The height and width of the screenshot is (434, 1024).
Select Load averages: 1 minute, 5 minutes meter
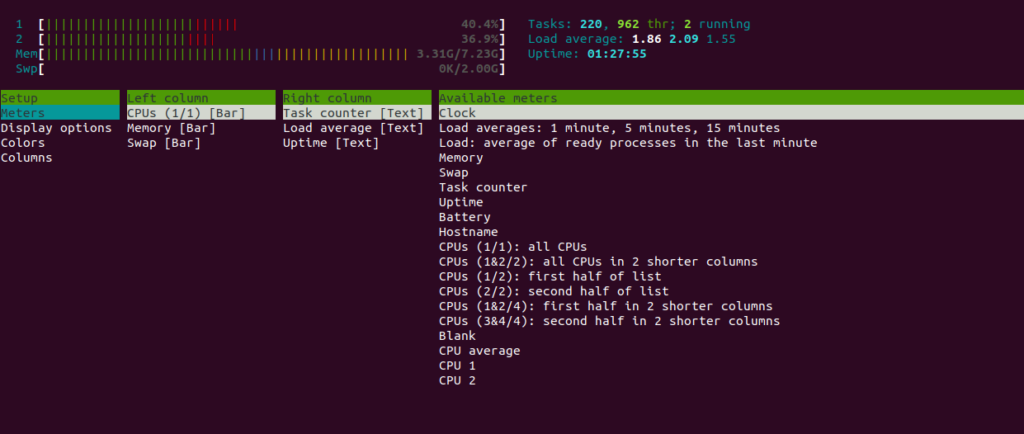tap(609, 128)
